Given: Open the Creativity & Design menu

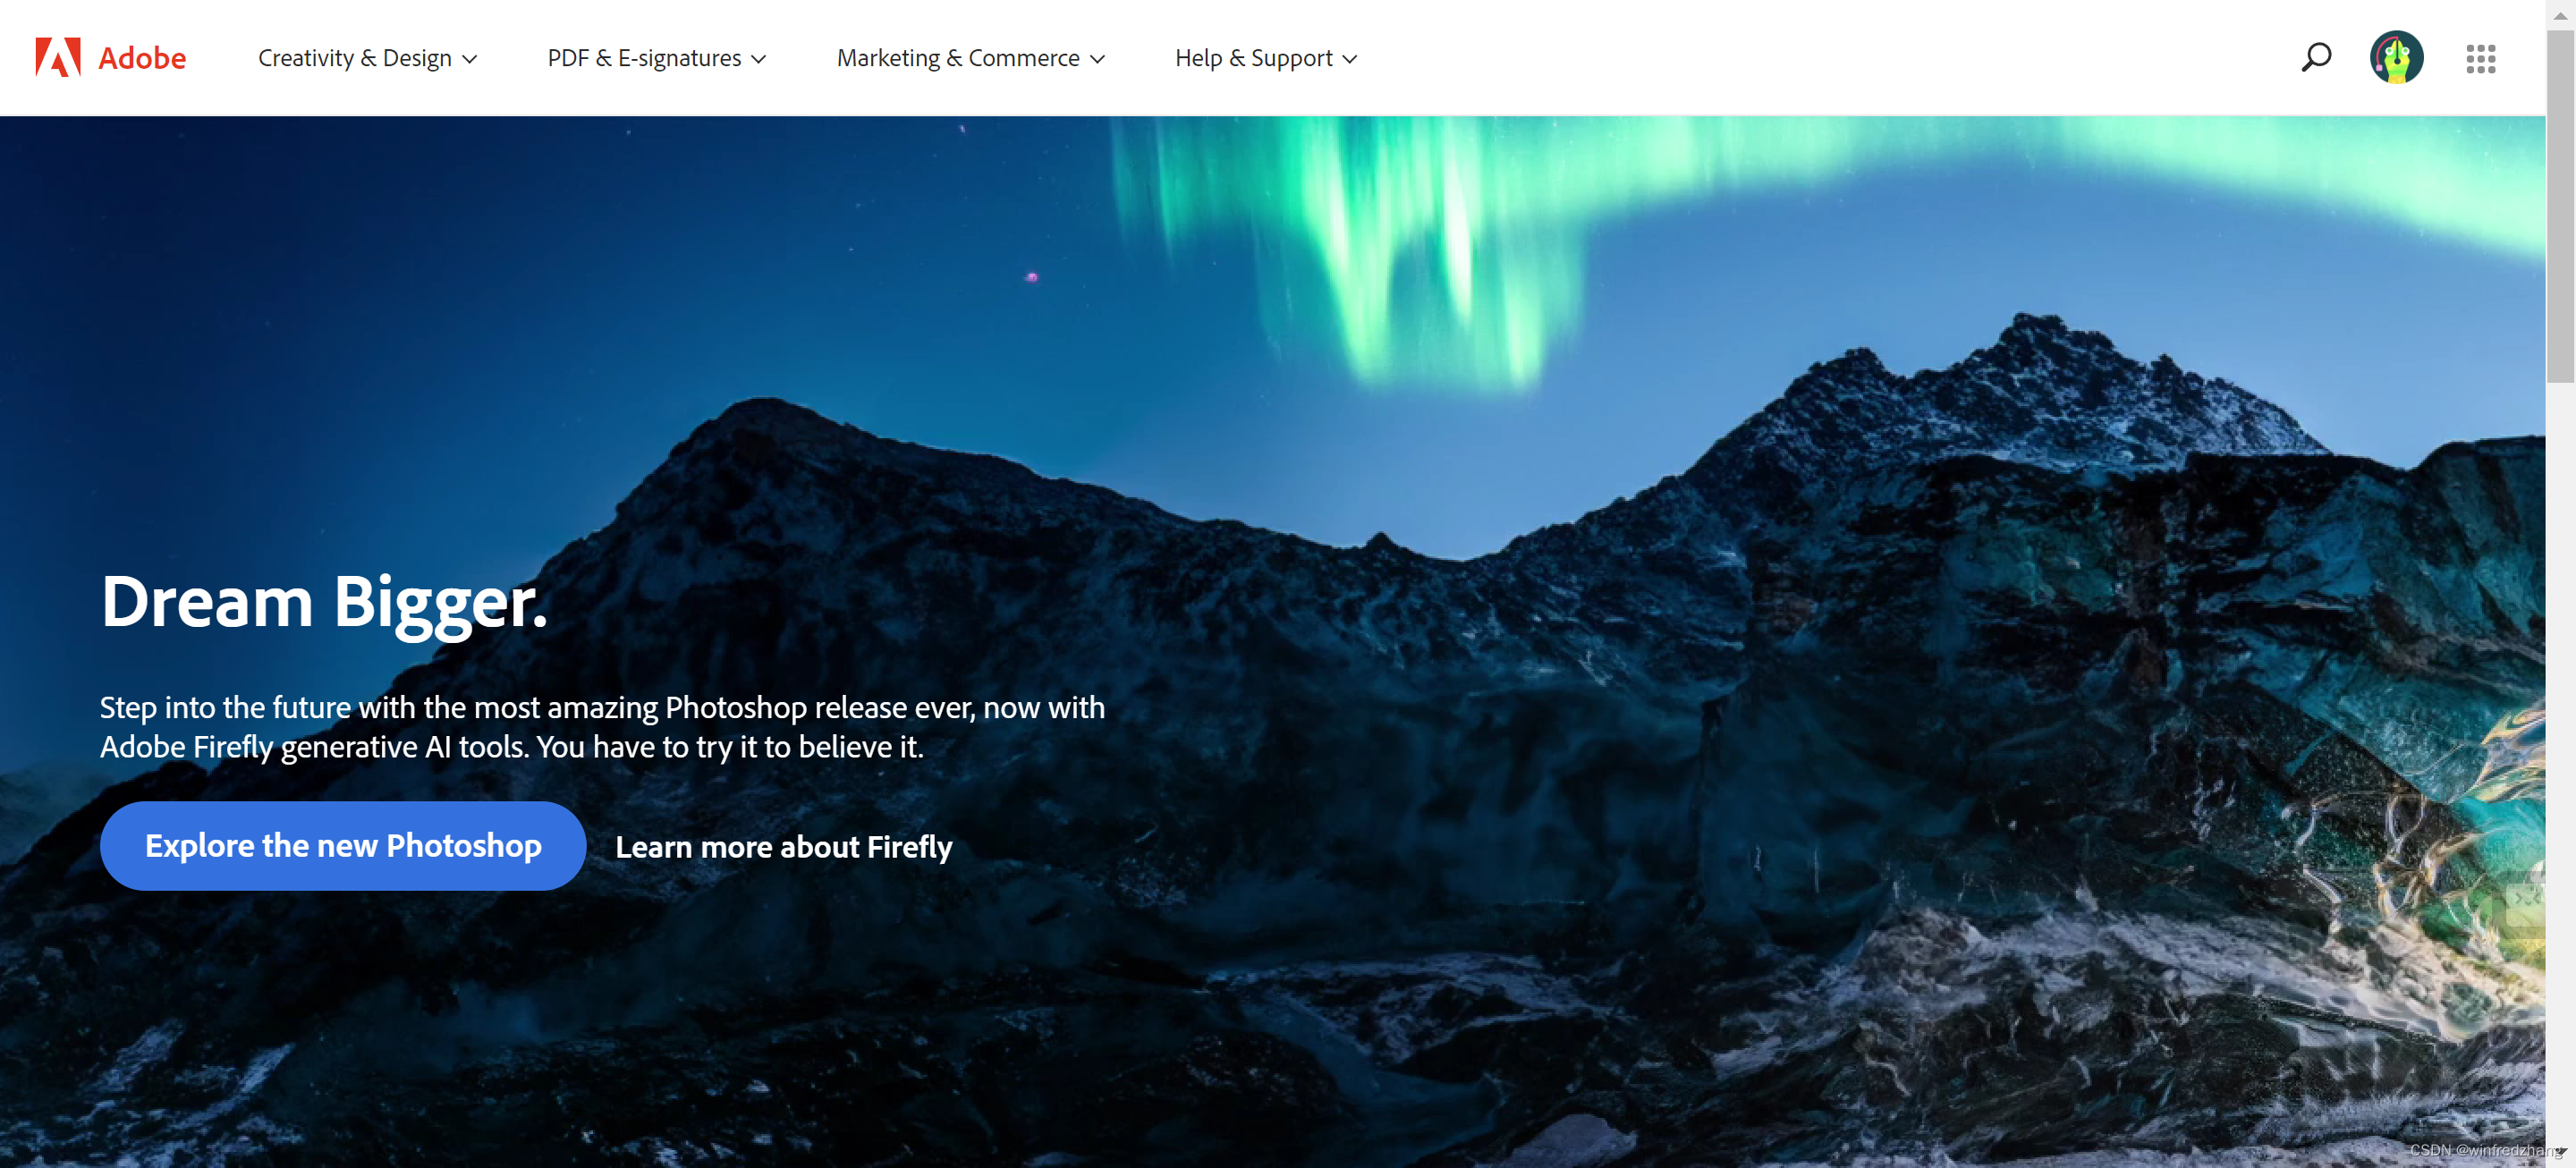Looking at the screenshot, I should (367, 58).
